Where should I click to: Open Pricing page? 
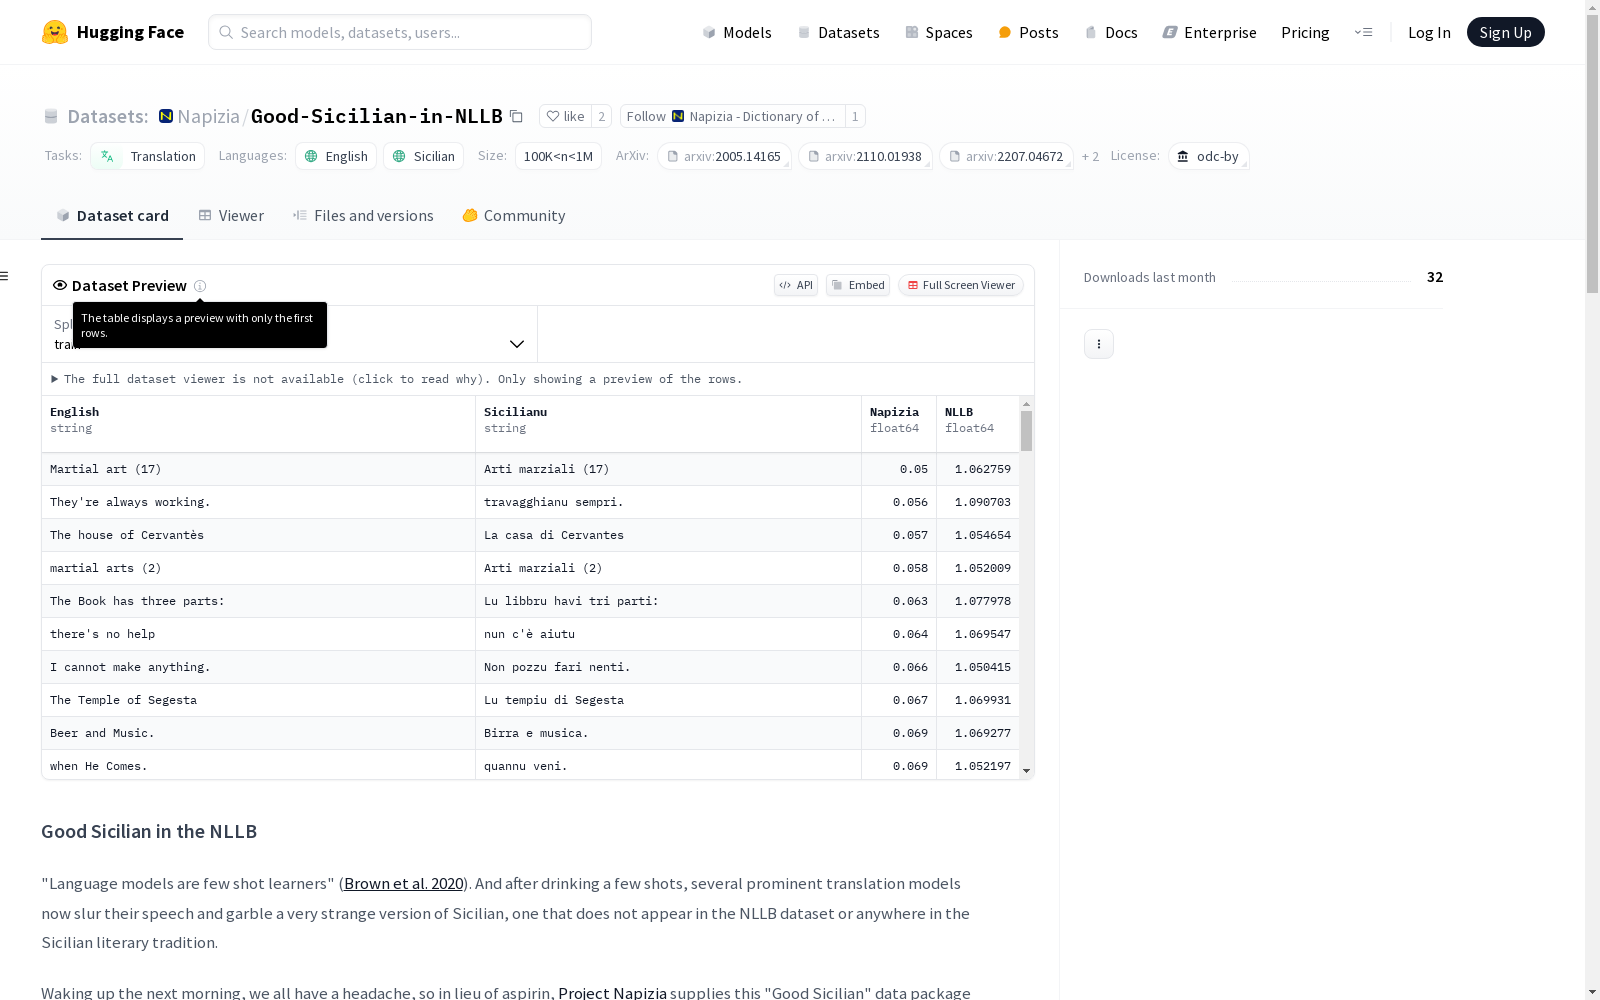pos(1305,32)
